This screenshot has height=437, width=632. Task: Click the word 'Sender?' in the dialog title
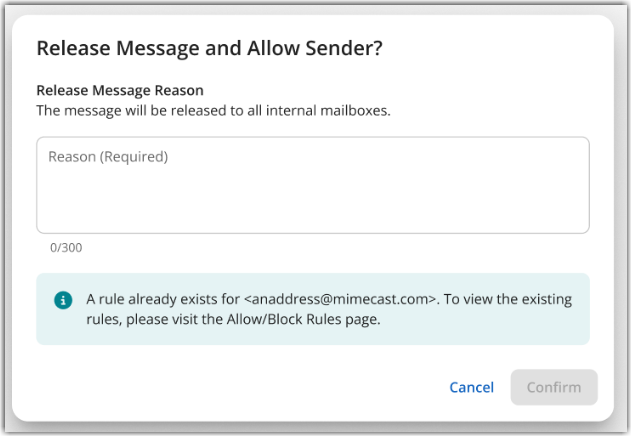pyautogui.click(x=345, y=47)
